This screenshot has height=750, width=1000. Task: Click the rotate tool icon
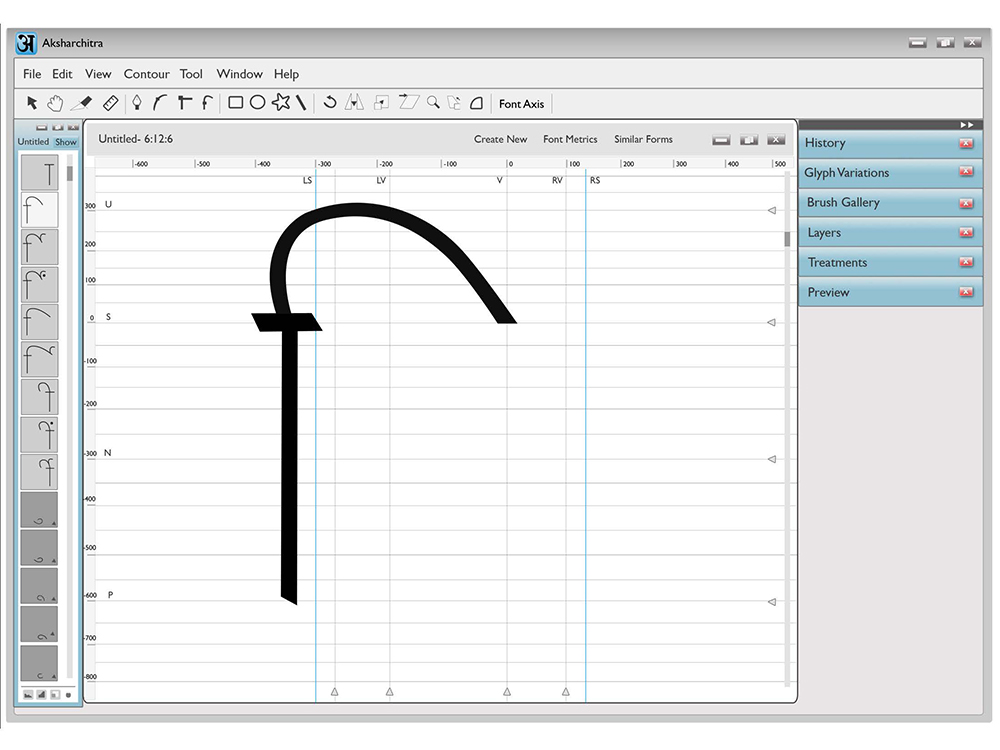click(330, 102)
